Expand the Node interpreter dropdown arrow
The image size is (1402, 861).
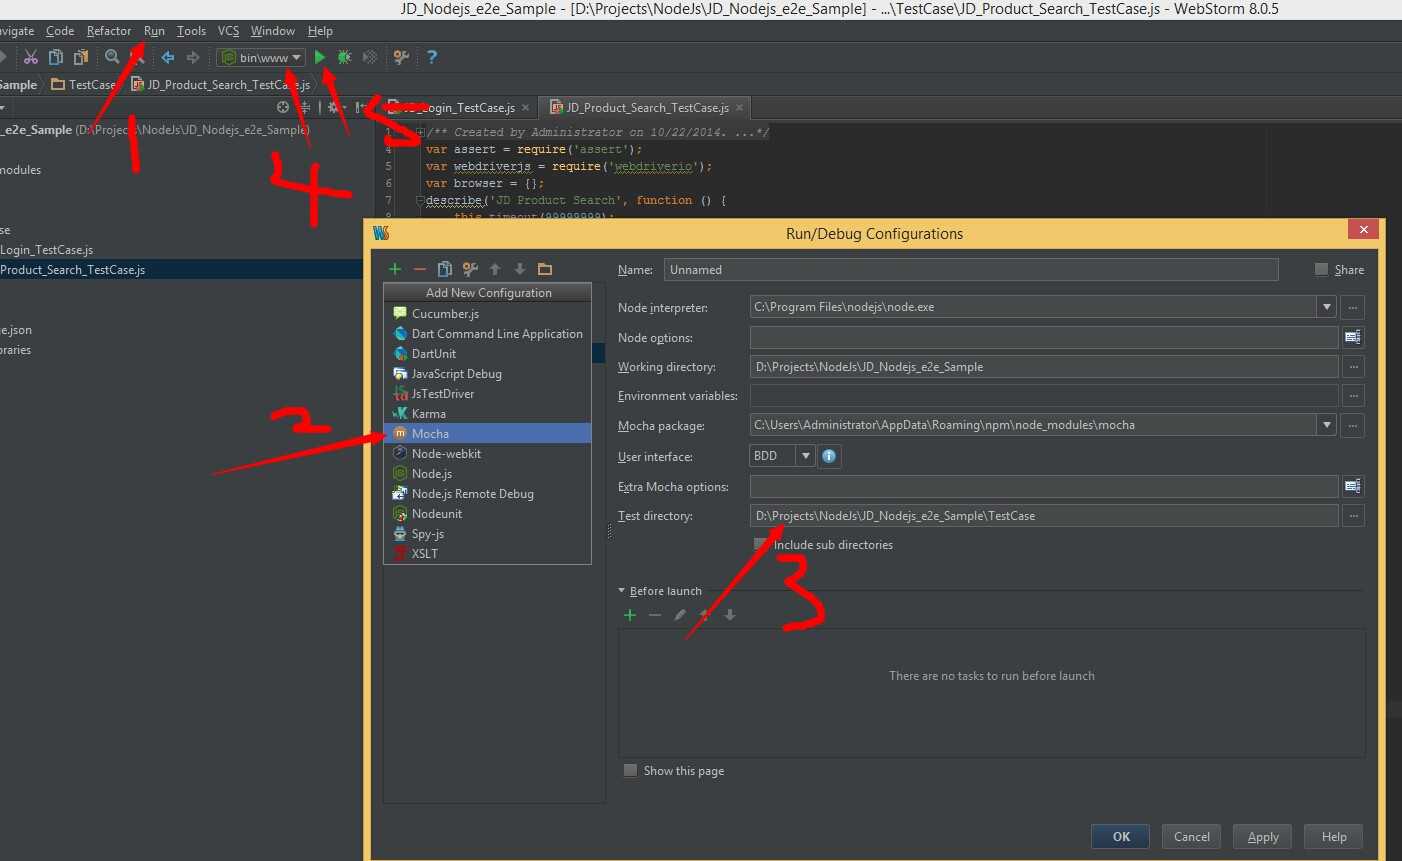1327,307
